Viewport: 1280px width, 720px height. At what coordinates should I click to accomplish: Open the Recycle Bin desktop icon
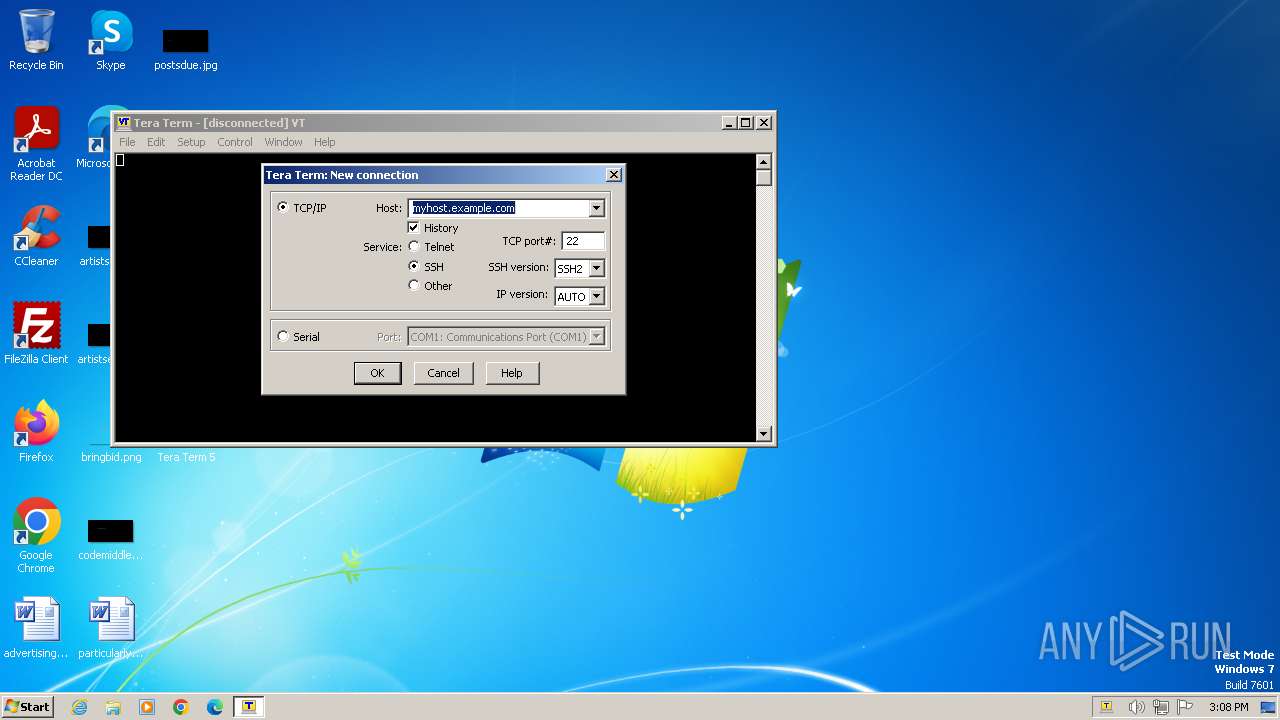[36, 40]
